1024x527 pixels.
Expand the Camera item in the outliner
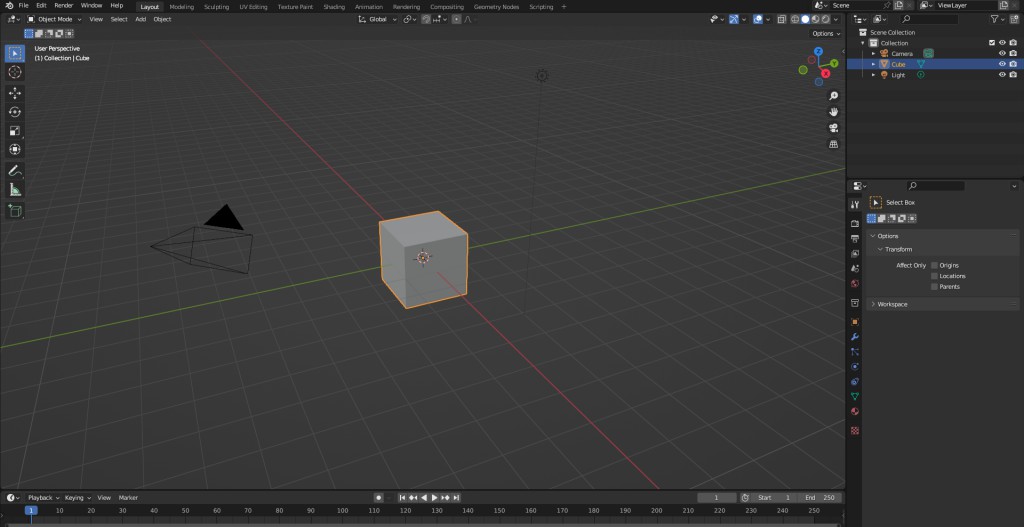[873, 53]
